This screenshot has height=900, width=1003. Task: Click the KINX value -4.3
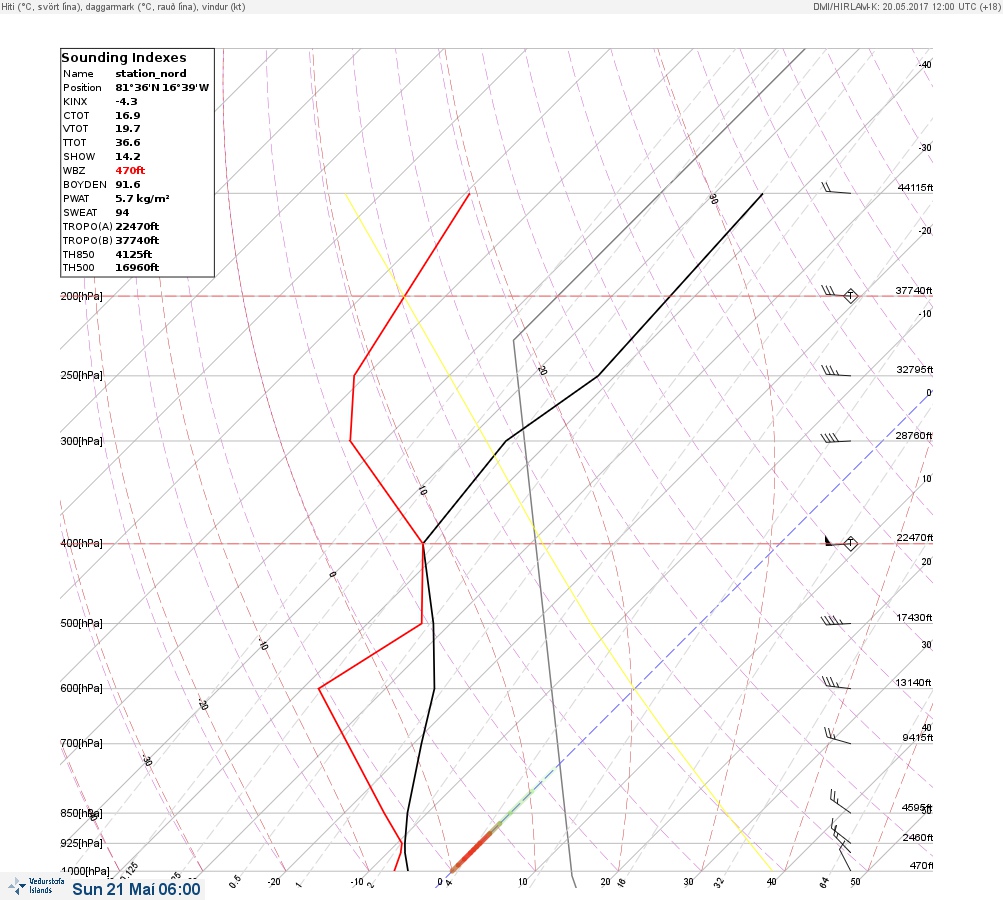coord(126,102)
